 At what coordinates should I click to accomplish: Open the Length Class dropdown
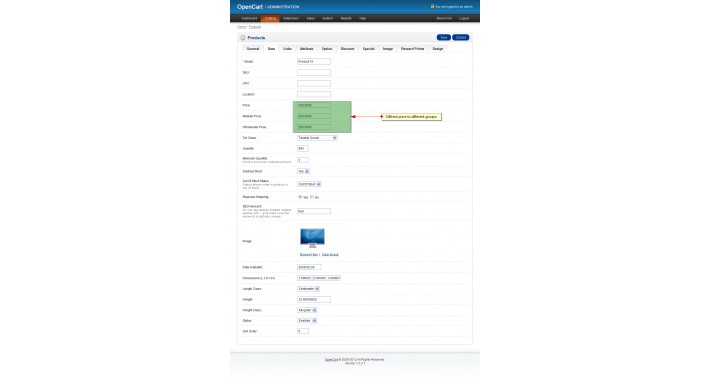click(308, 289)
